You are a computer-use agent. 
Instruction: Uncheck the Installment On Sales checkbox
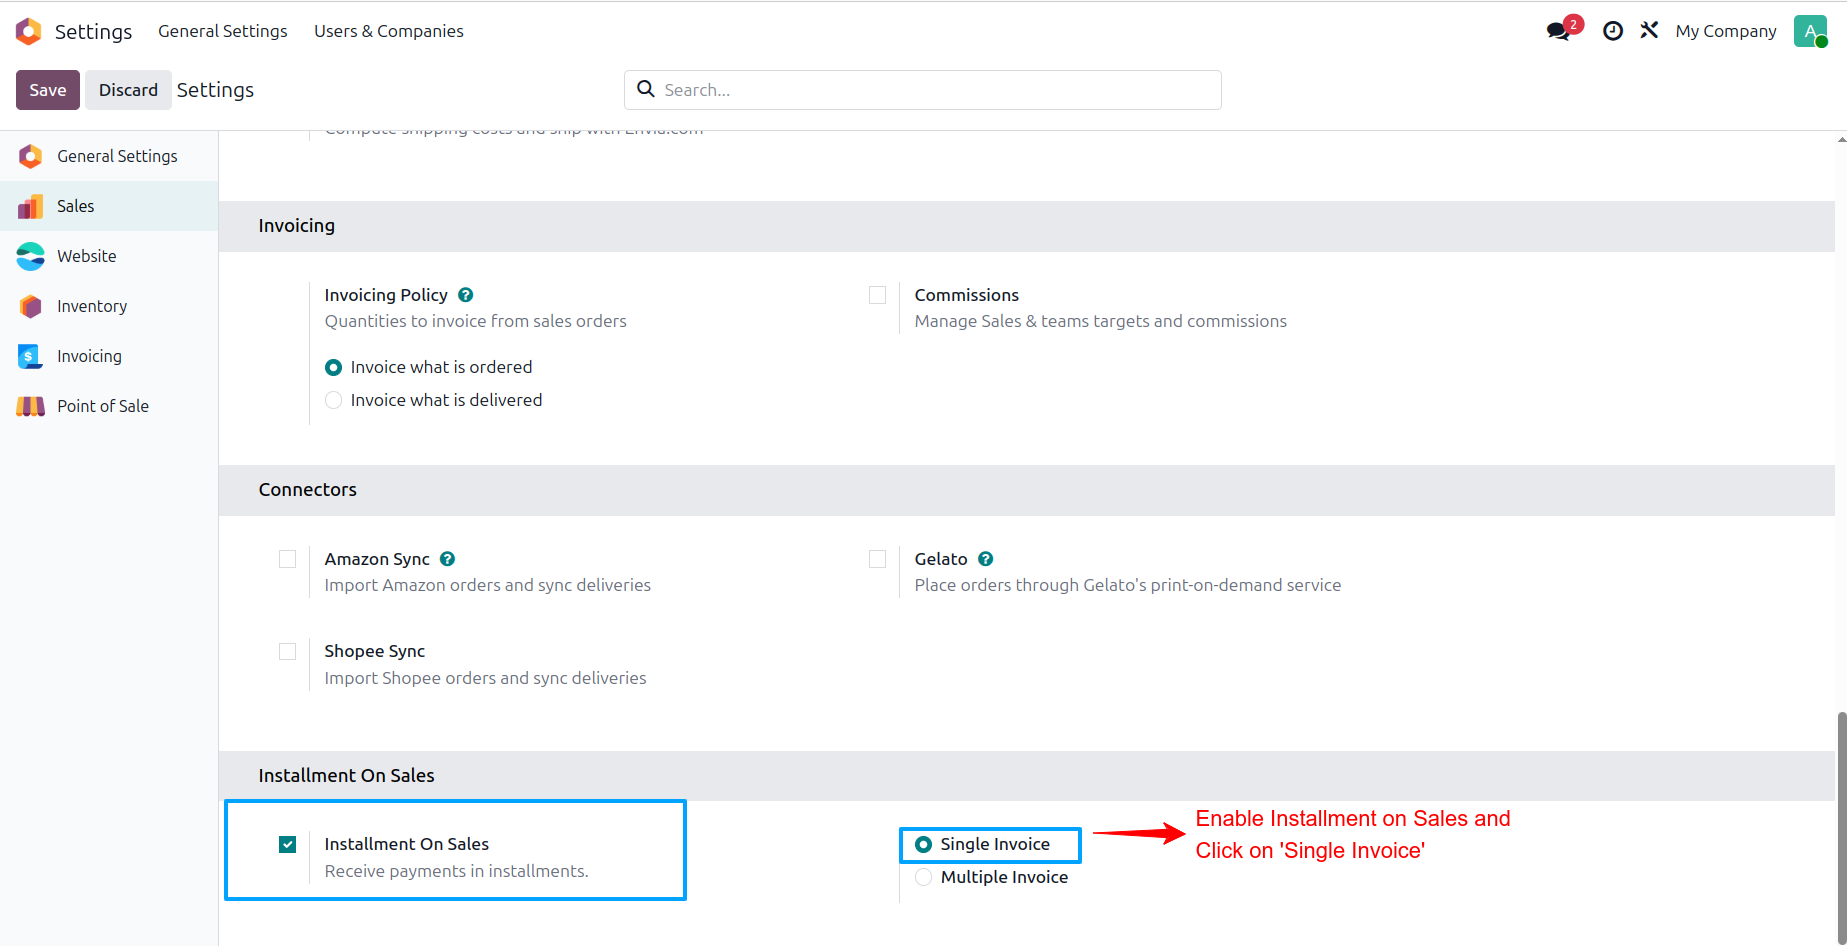pos(288,844)
